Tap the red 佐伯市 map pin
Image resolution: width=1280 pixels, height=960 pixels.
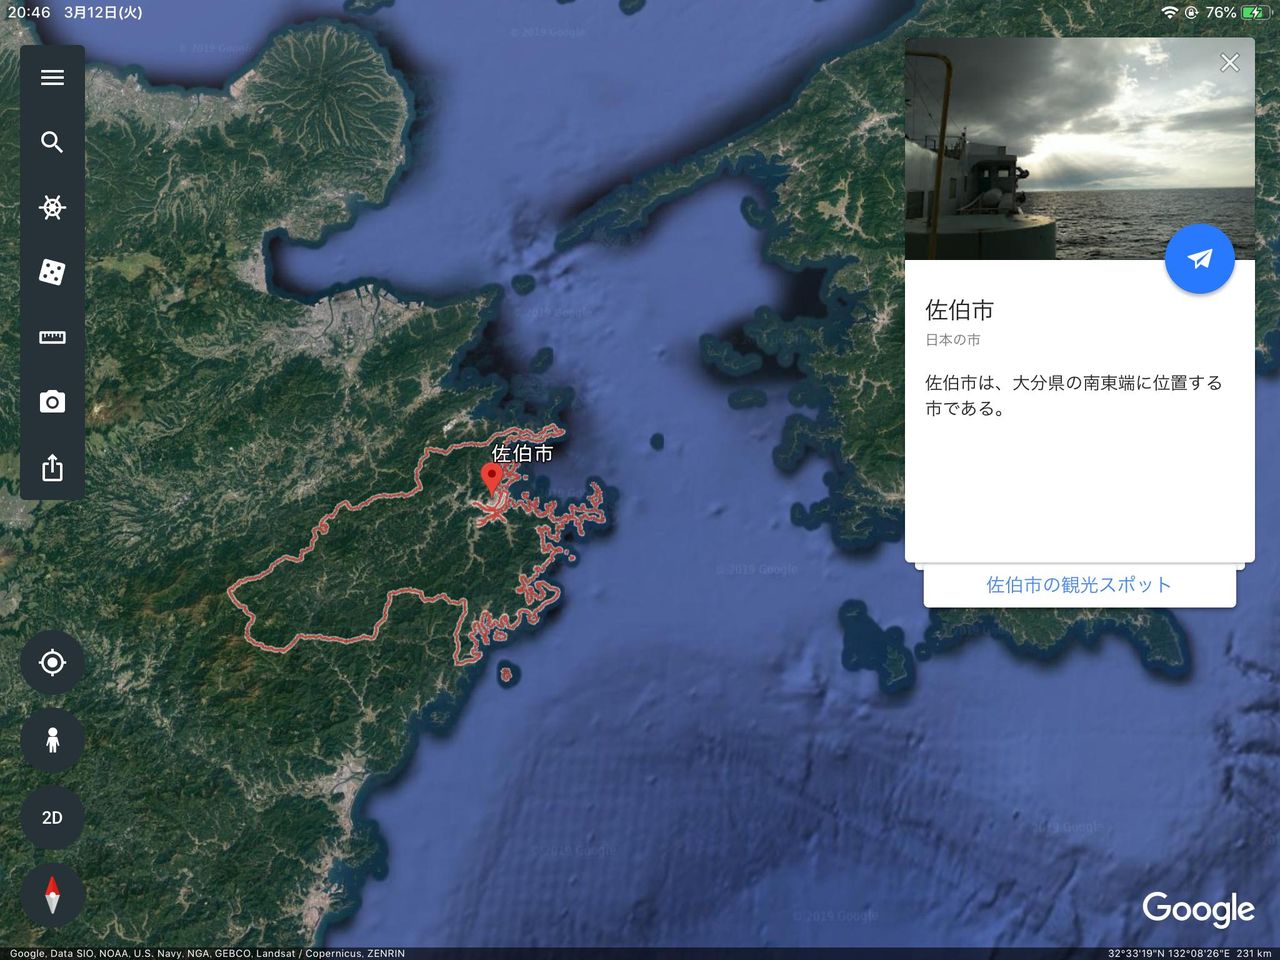[x=491, y=479]
